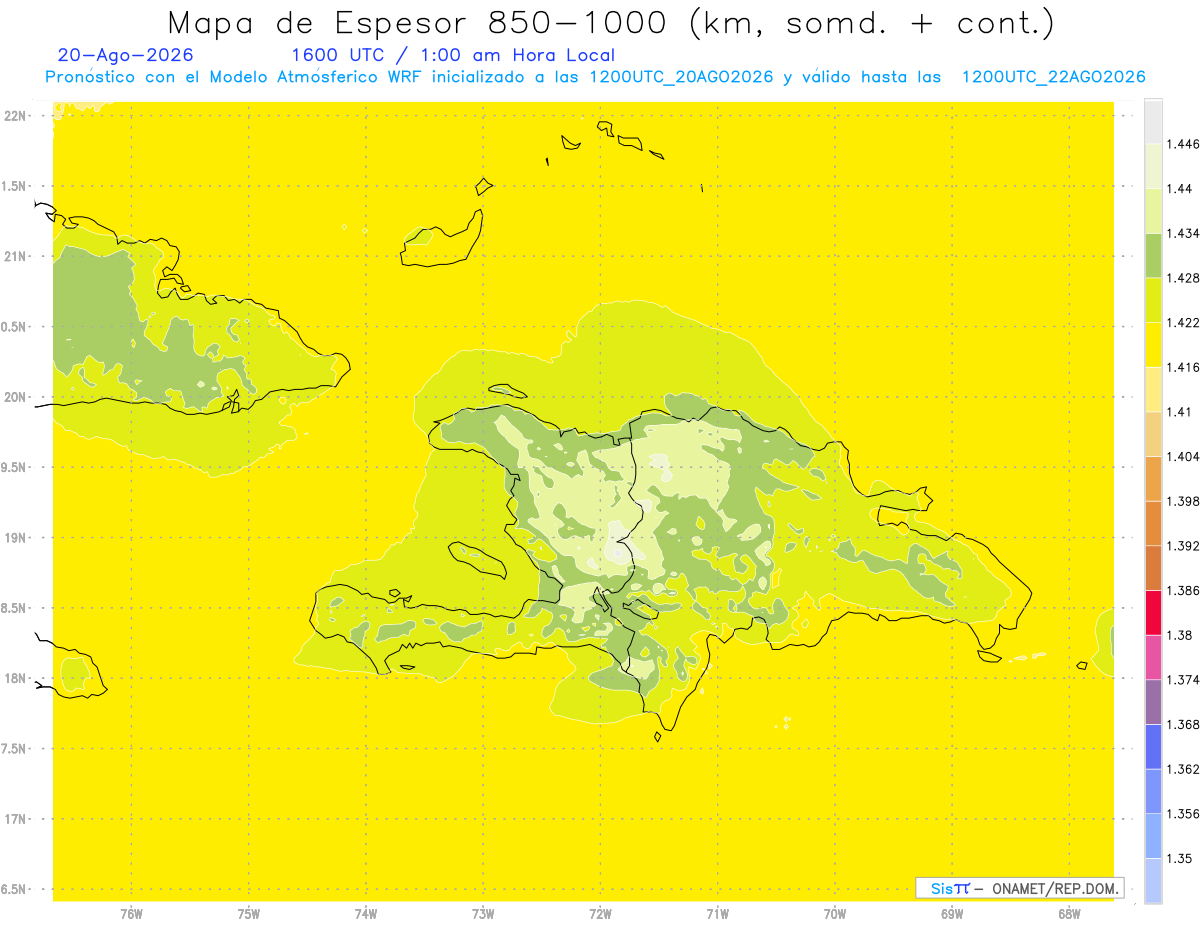Click the longitude label '71W'
Viewport: 1200px width, 927px height.
(x=717, y=914)
